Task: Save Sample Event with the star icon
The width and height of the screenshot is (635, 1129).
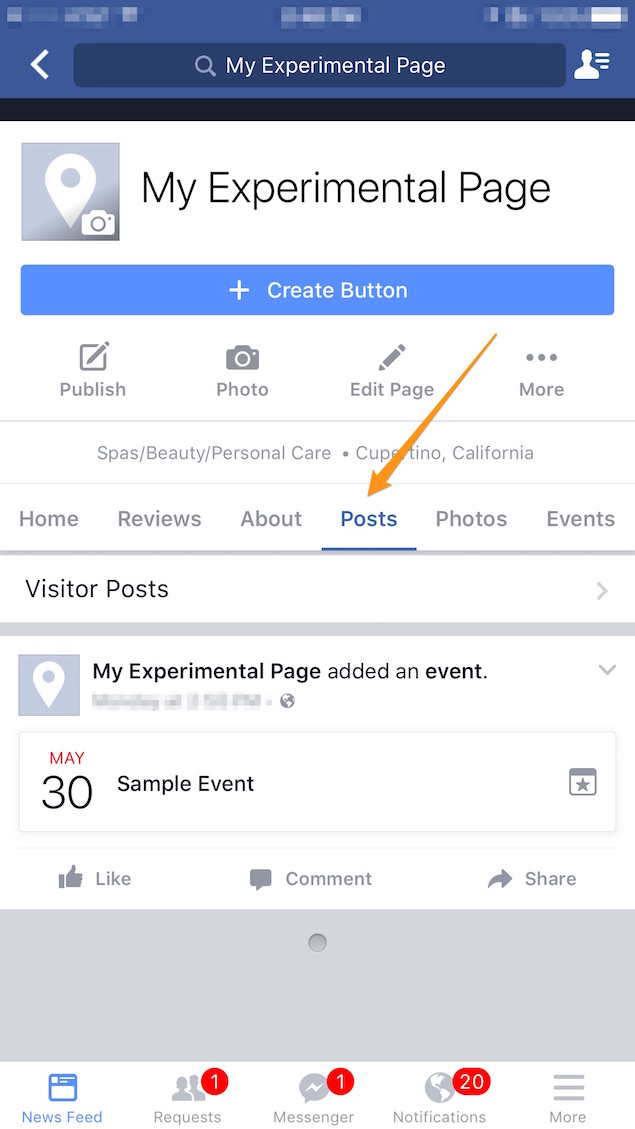Action: point(582,782)
